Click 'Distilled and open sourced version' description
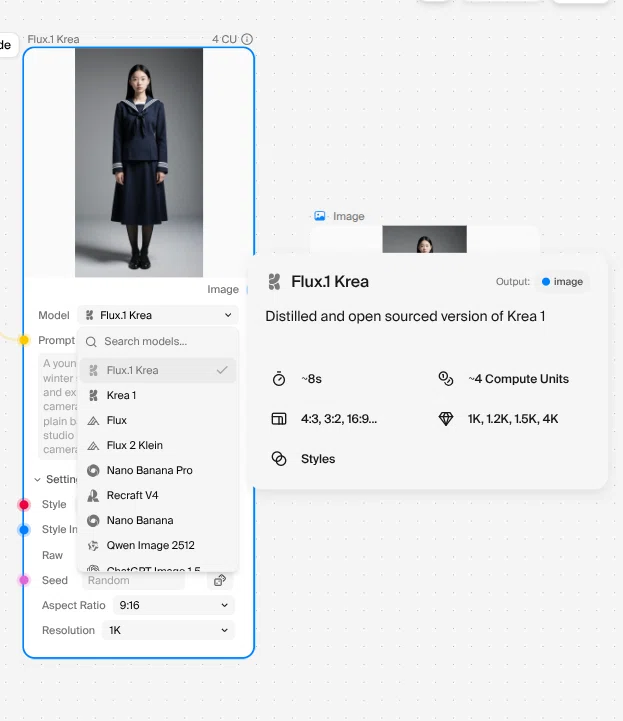The height and width of the screenshot is (721, 623). 405,316
